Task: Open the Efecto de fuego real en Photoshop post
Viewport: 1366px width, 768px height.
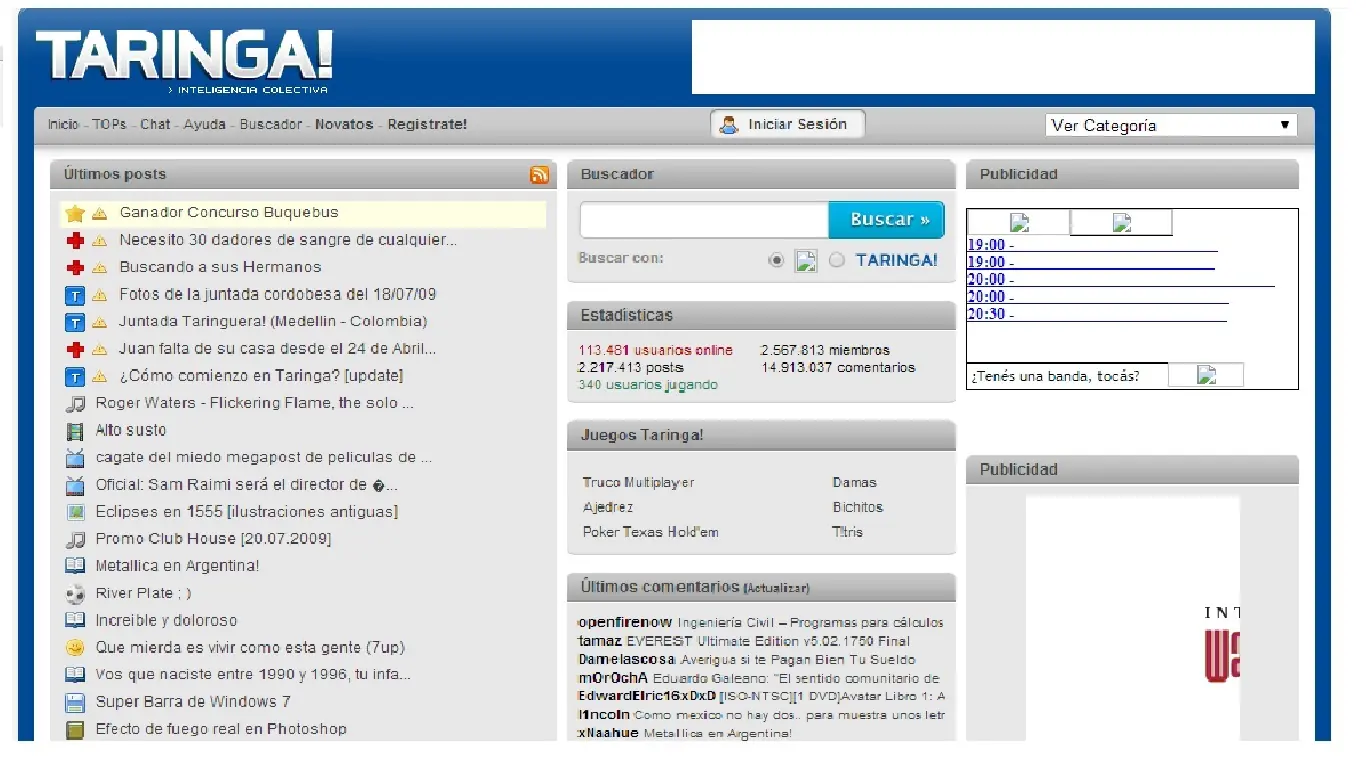Action: point(221,730)
